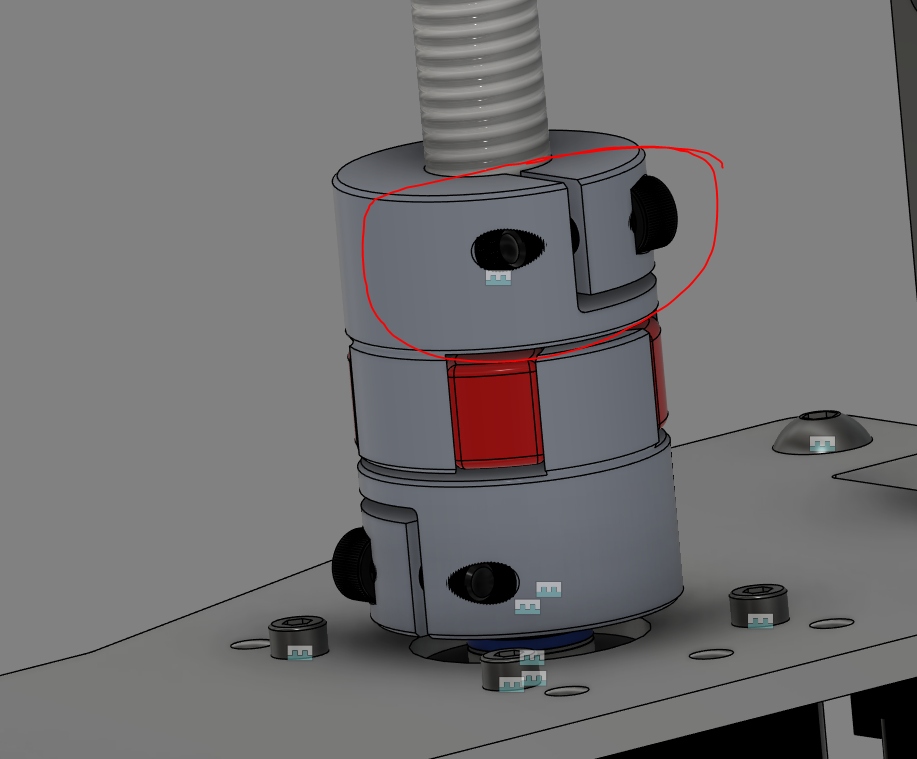
Task: Select the joint glyph on the right socket head screw
Action: (x=761, y=621)
